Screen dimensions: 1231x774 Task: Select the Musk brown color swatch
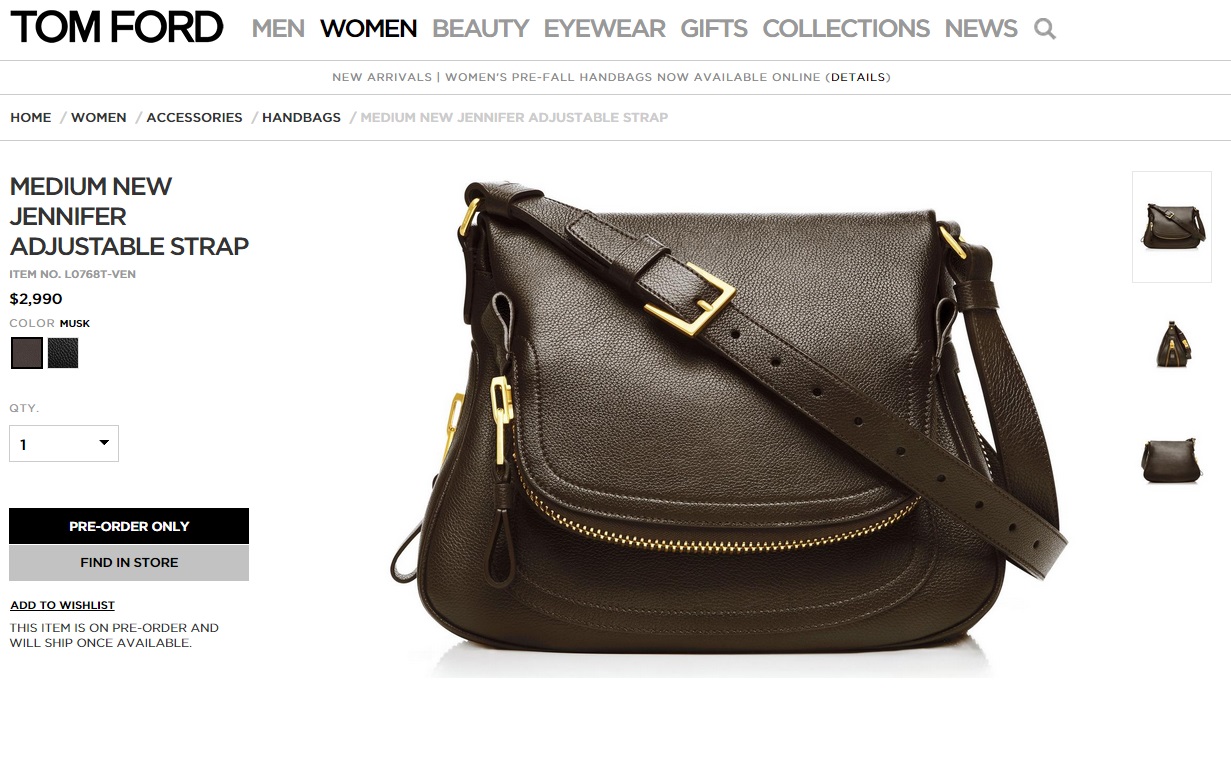point(27,353)
